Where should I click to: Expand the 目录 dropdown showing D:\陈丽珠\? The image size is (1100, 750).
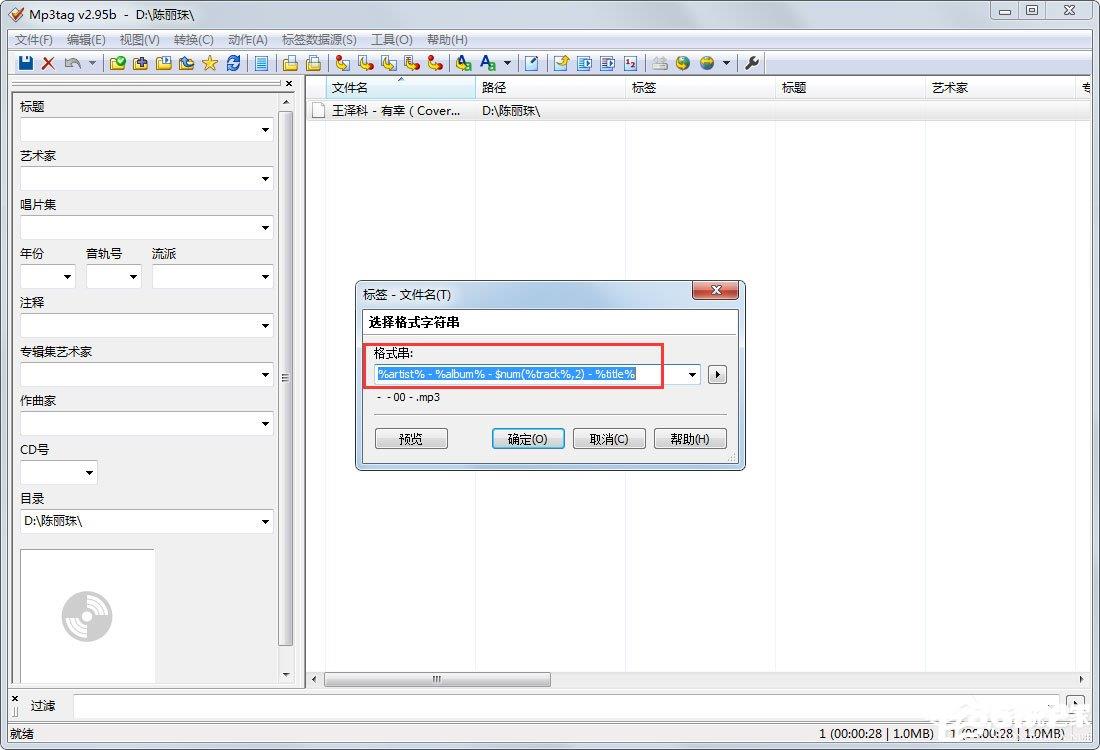[265, 522]
